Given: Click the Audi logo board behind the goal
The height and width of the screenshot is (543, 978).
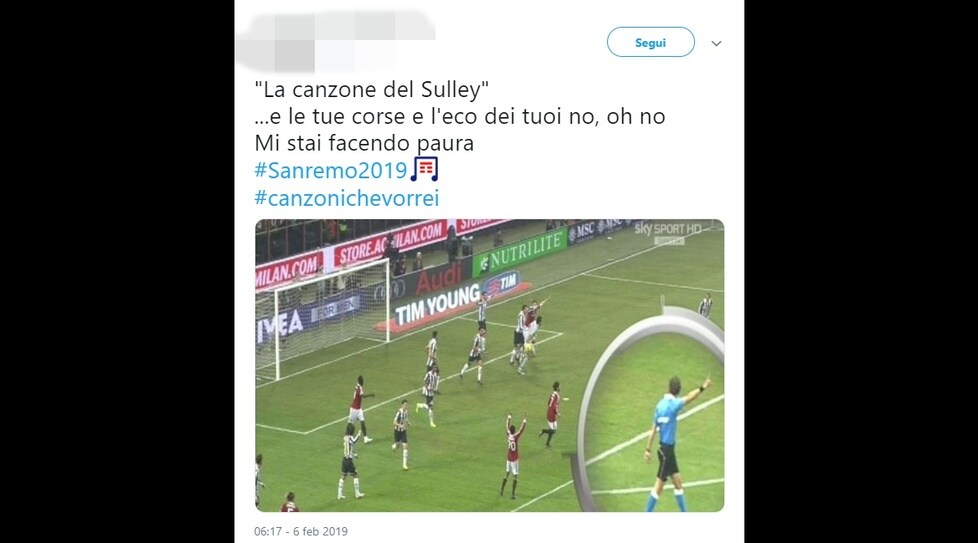Looking at the screenshot, I should click(x=438, y=279).
